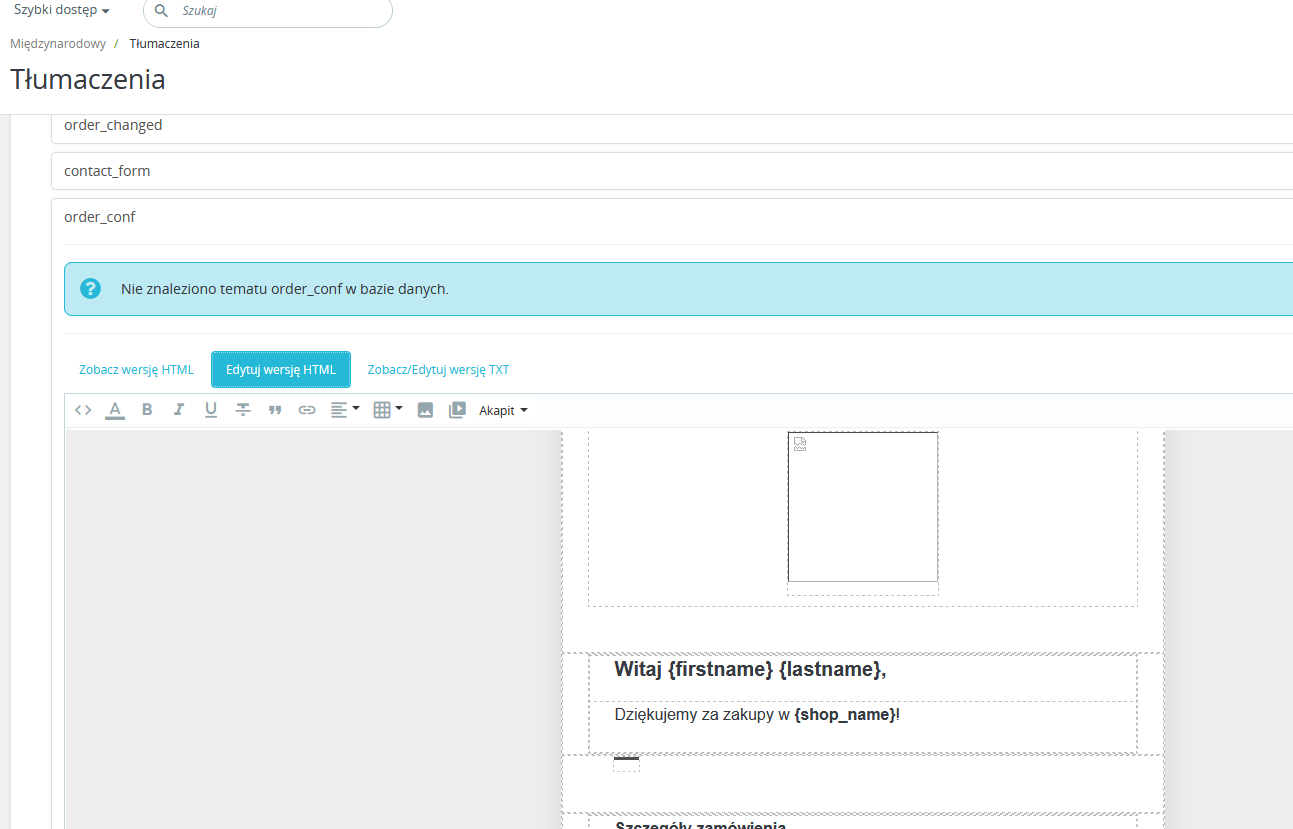Open the Szybki dostęp quick access menu
1293x829 pixels.
click(x=62, y=10)
